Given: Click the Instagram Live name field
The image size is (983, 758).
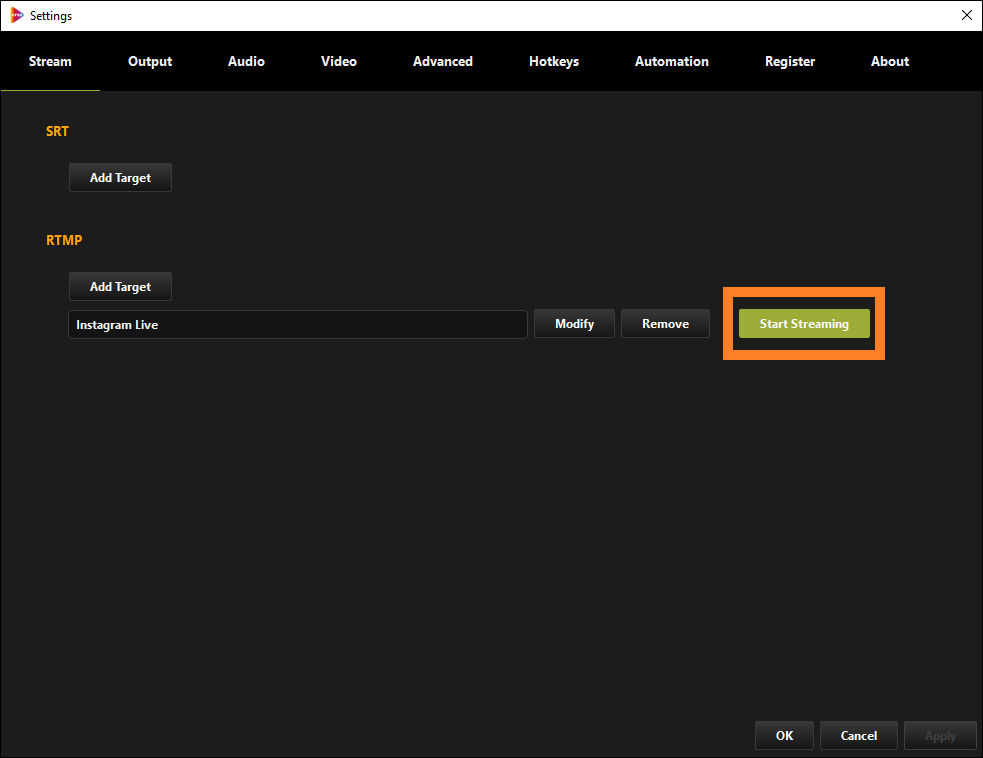Looking at the screenshot, I should pyautogui.click(x=297, y=324).
